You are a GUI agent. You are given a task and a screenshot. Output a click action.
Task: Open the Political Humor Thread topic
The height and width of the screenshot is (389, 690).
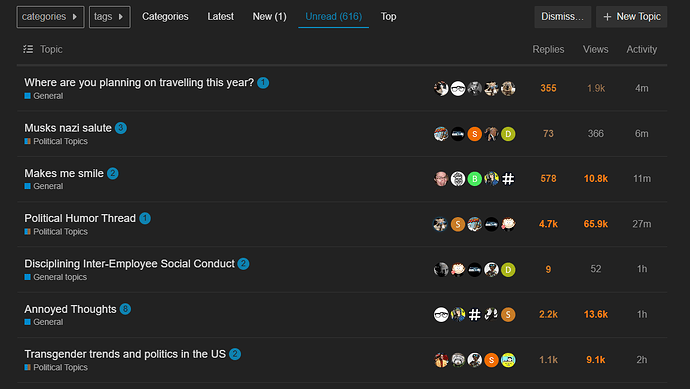[x=80, y=218]
